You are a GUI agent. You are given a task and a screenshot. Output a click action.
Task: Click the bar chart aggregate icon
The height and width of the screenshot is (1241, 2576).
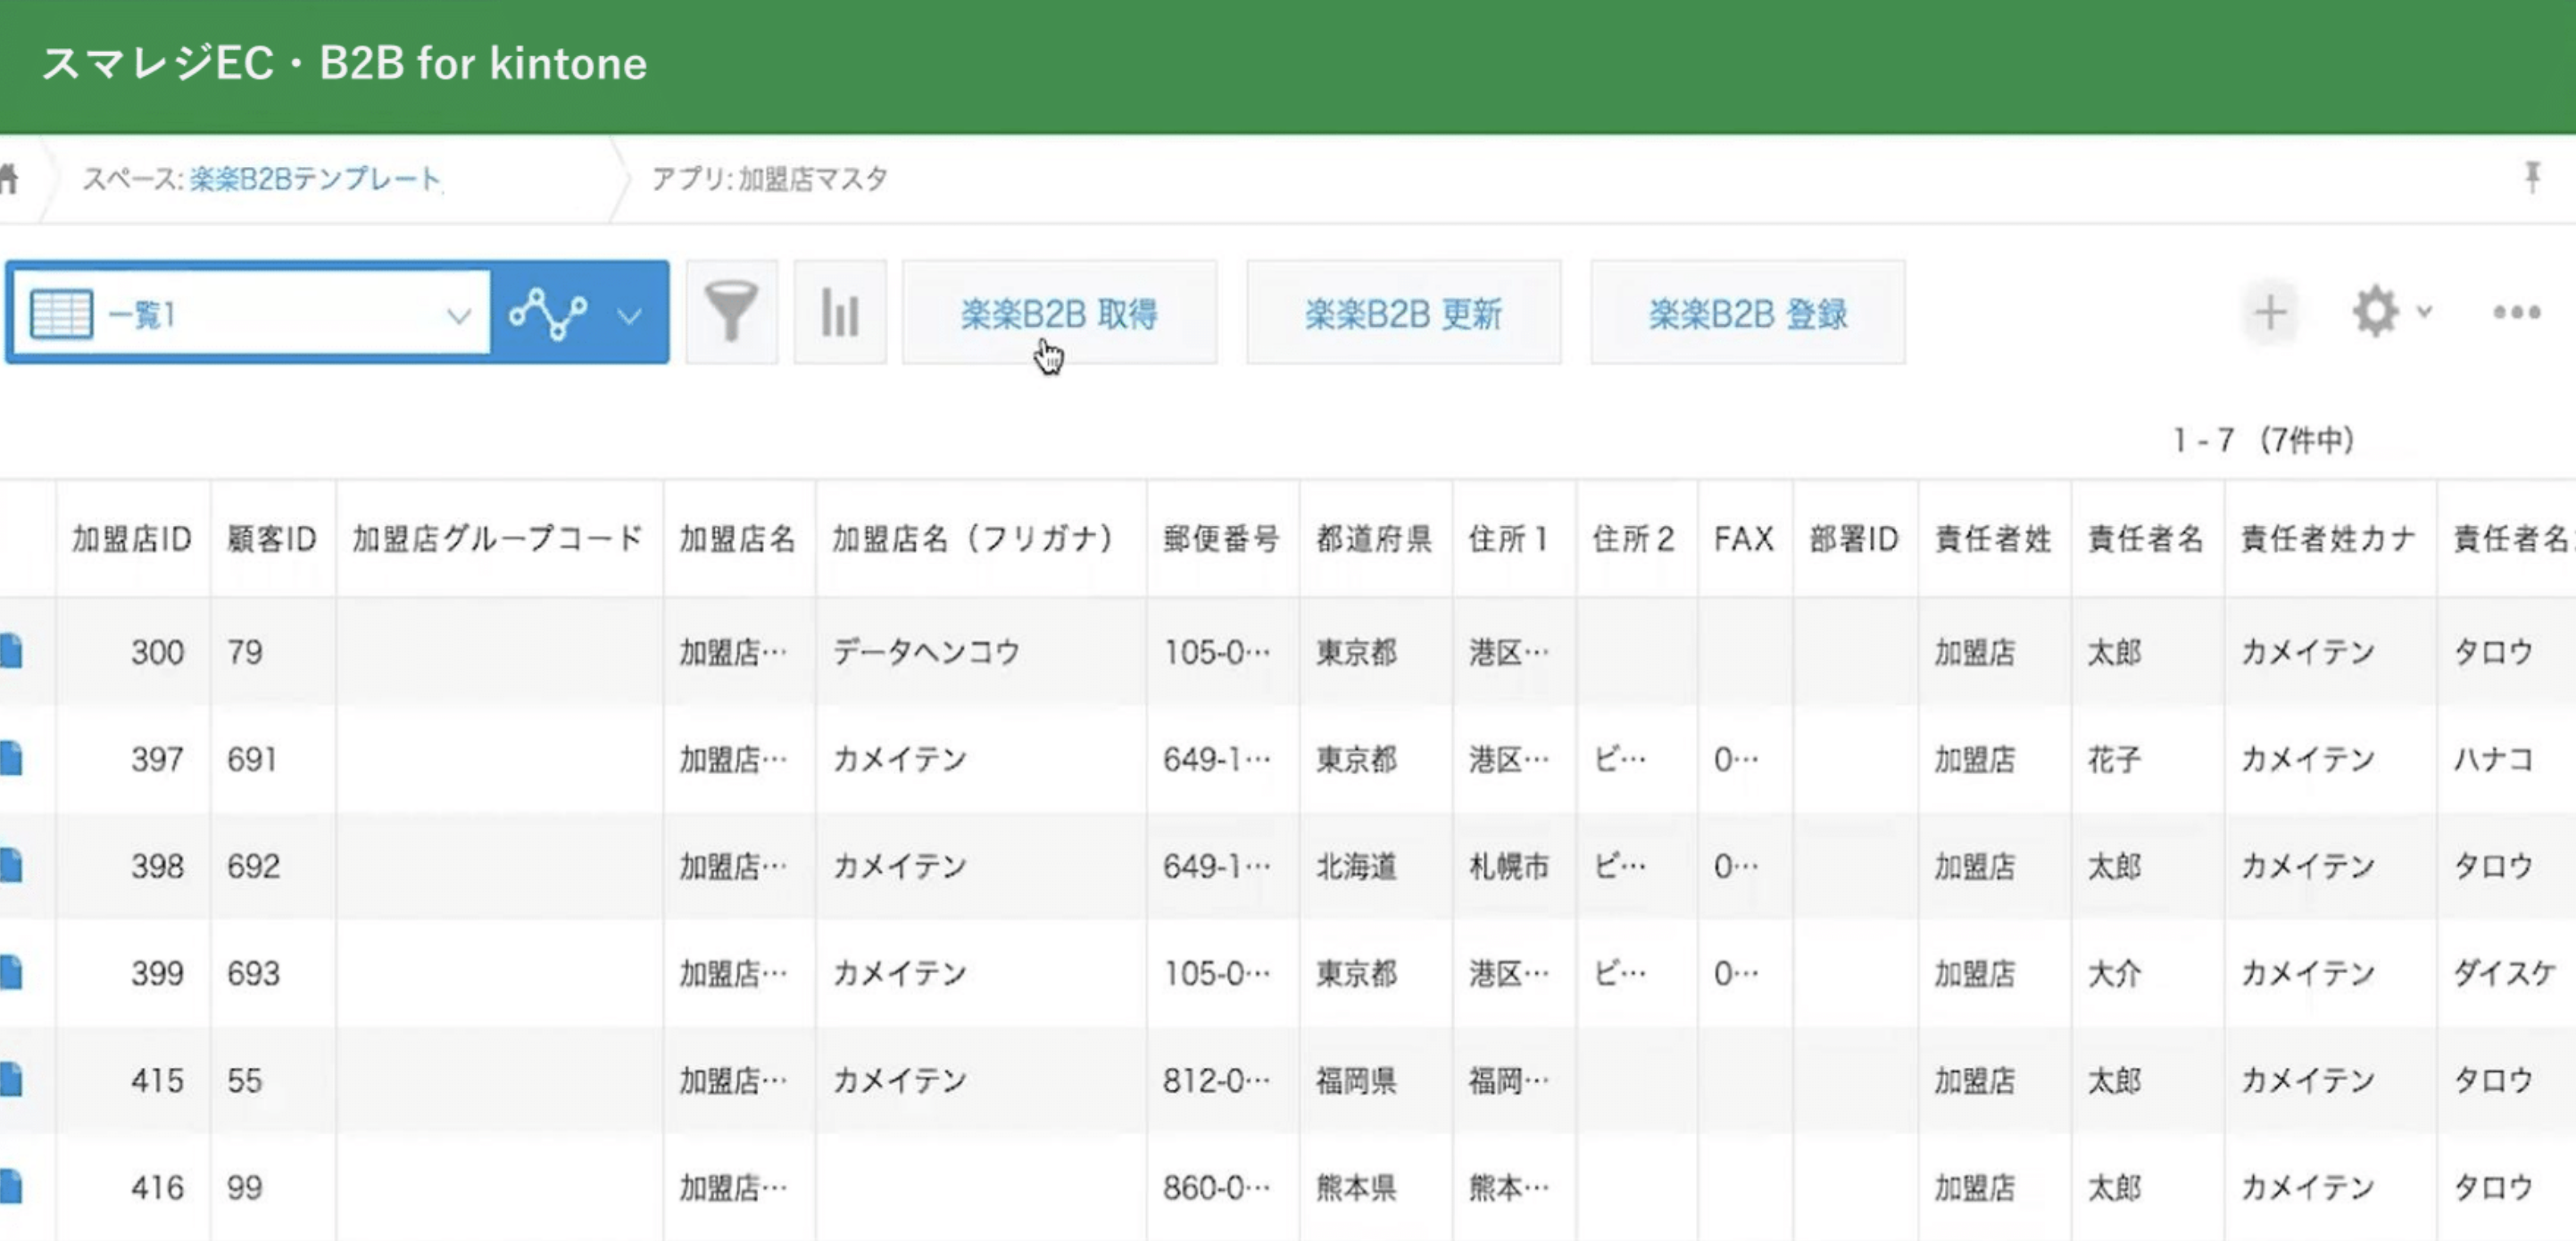pos(839,313)
